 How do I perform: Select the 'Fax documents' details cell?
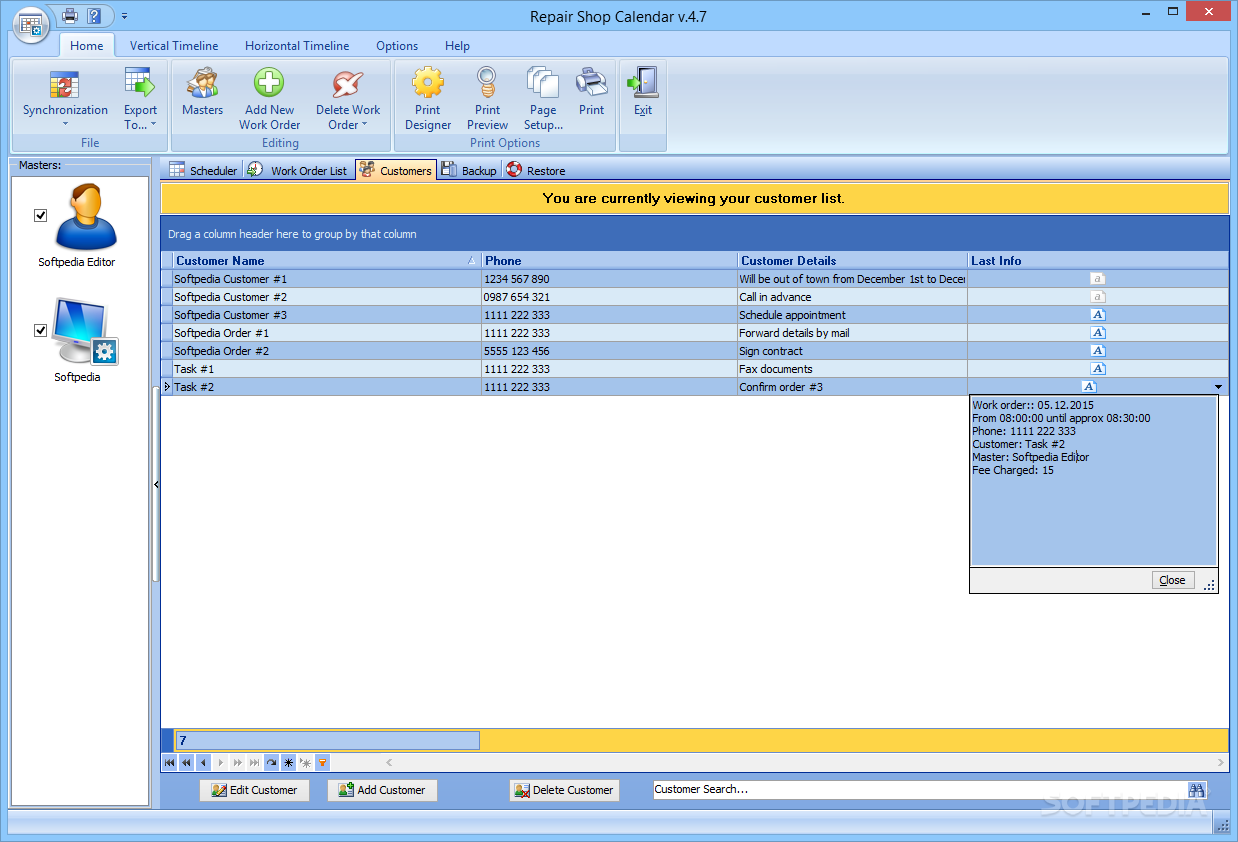(x=852, y=369)
